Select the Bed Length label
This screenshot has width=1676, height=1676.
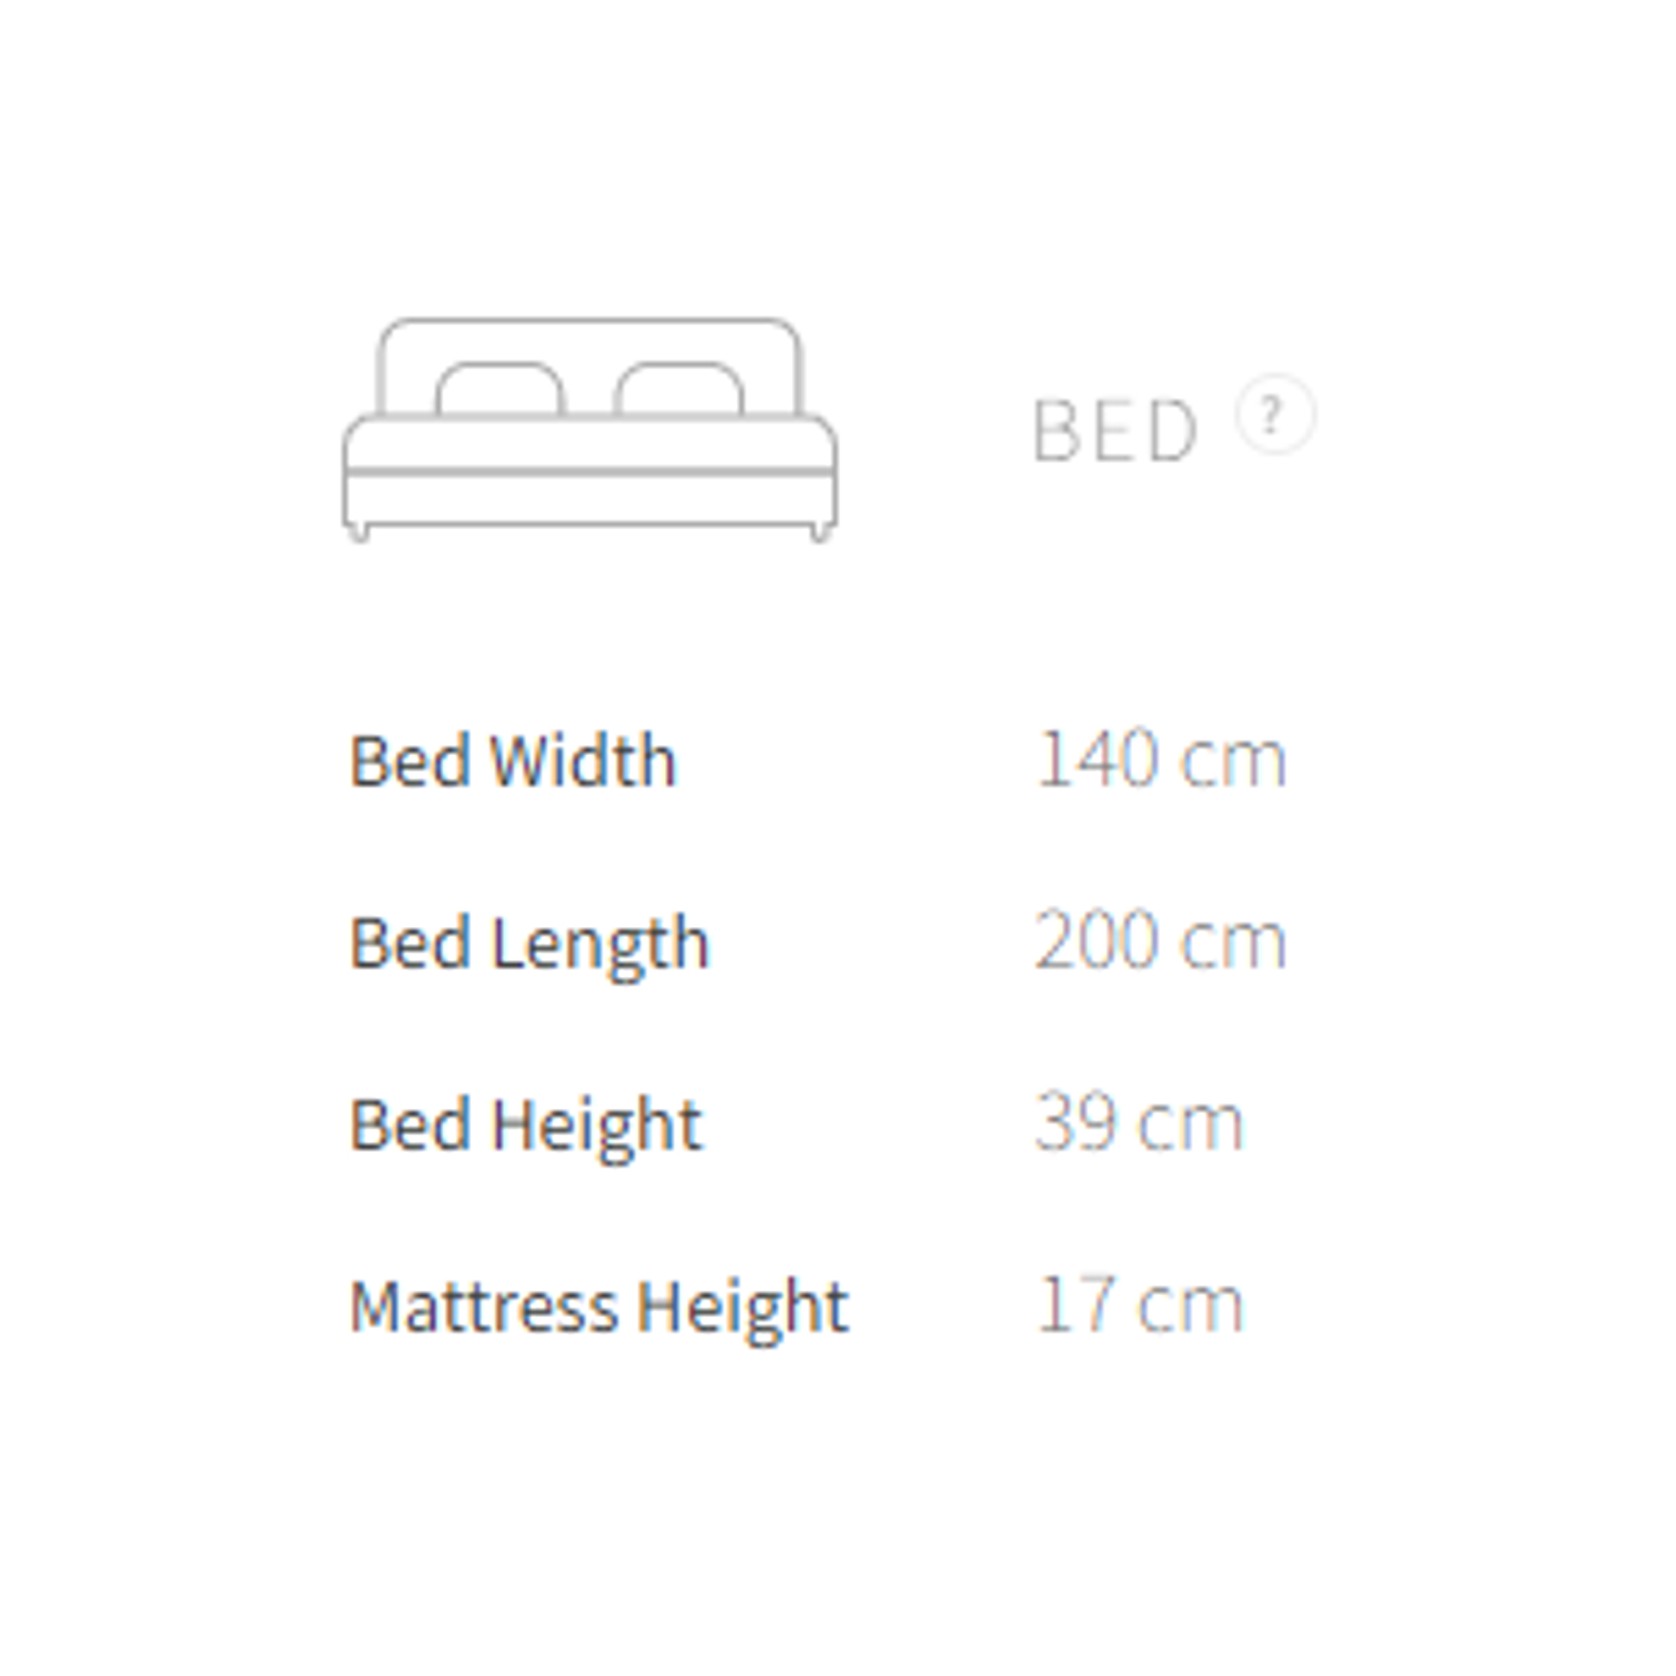click(x=529, y=943)
